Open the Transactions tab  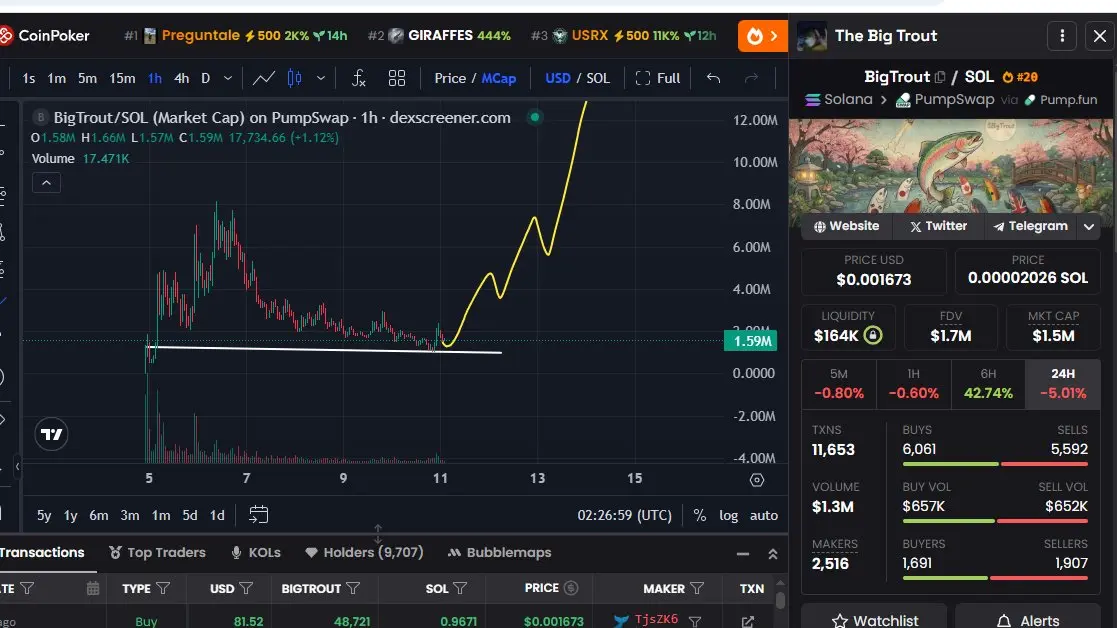pos(42,553)
